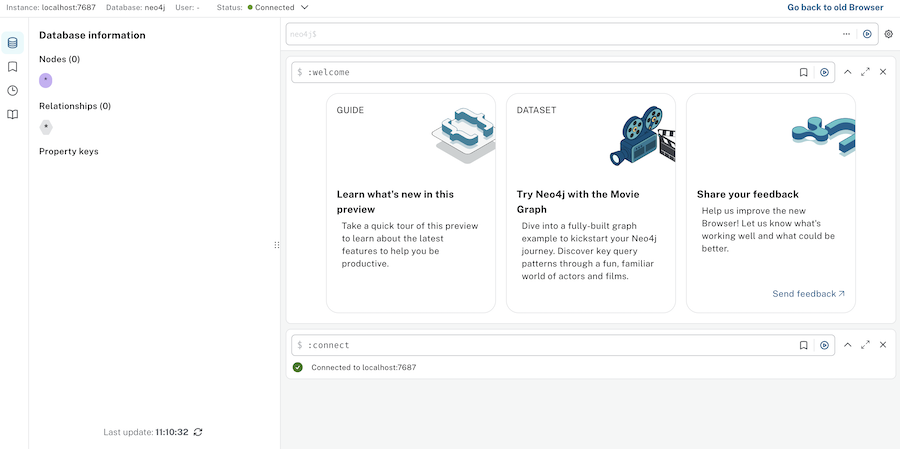Click the gray all-relationships asterisk label
This screenshot has height=449, width=900.
(x=46, y=127)
